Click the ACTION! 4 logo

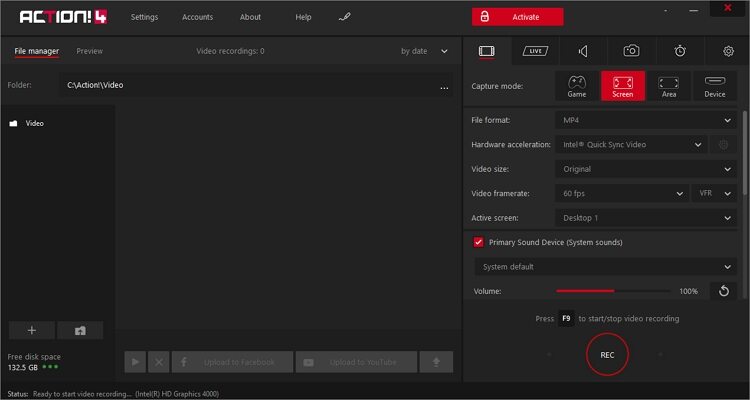coord(63,17)
